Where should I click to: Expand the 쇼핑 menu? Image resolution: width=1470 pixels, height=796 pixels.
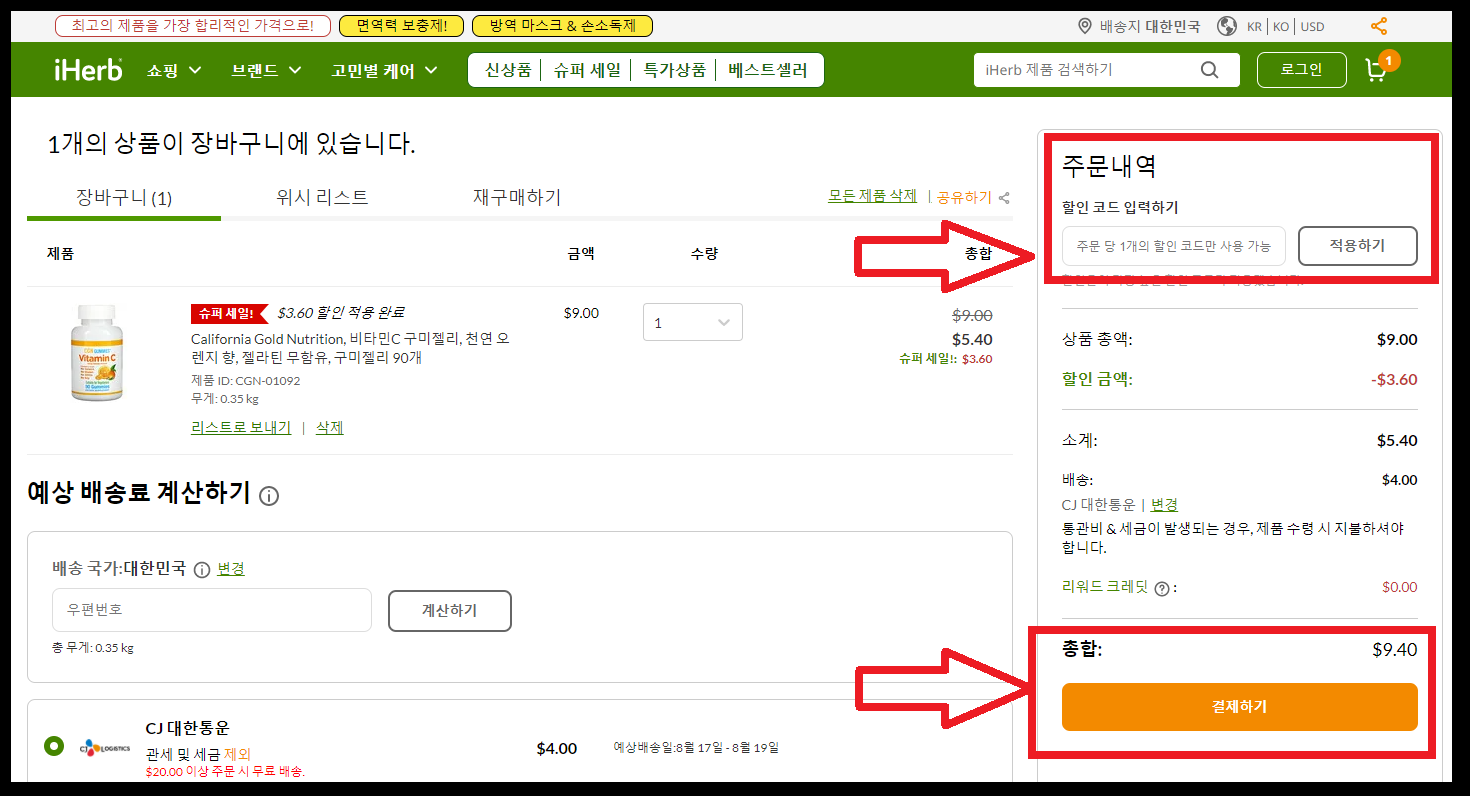174,70
